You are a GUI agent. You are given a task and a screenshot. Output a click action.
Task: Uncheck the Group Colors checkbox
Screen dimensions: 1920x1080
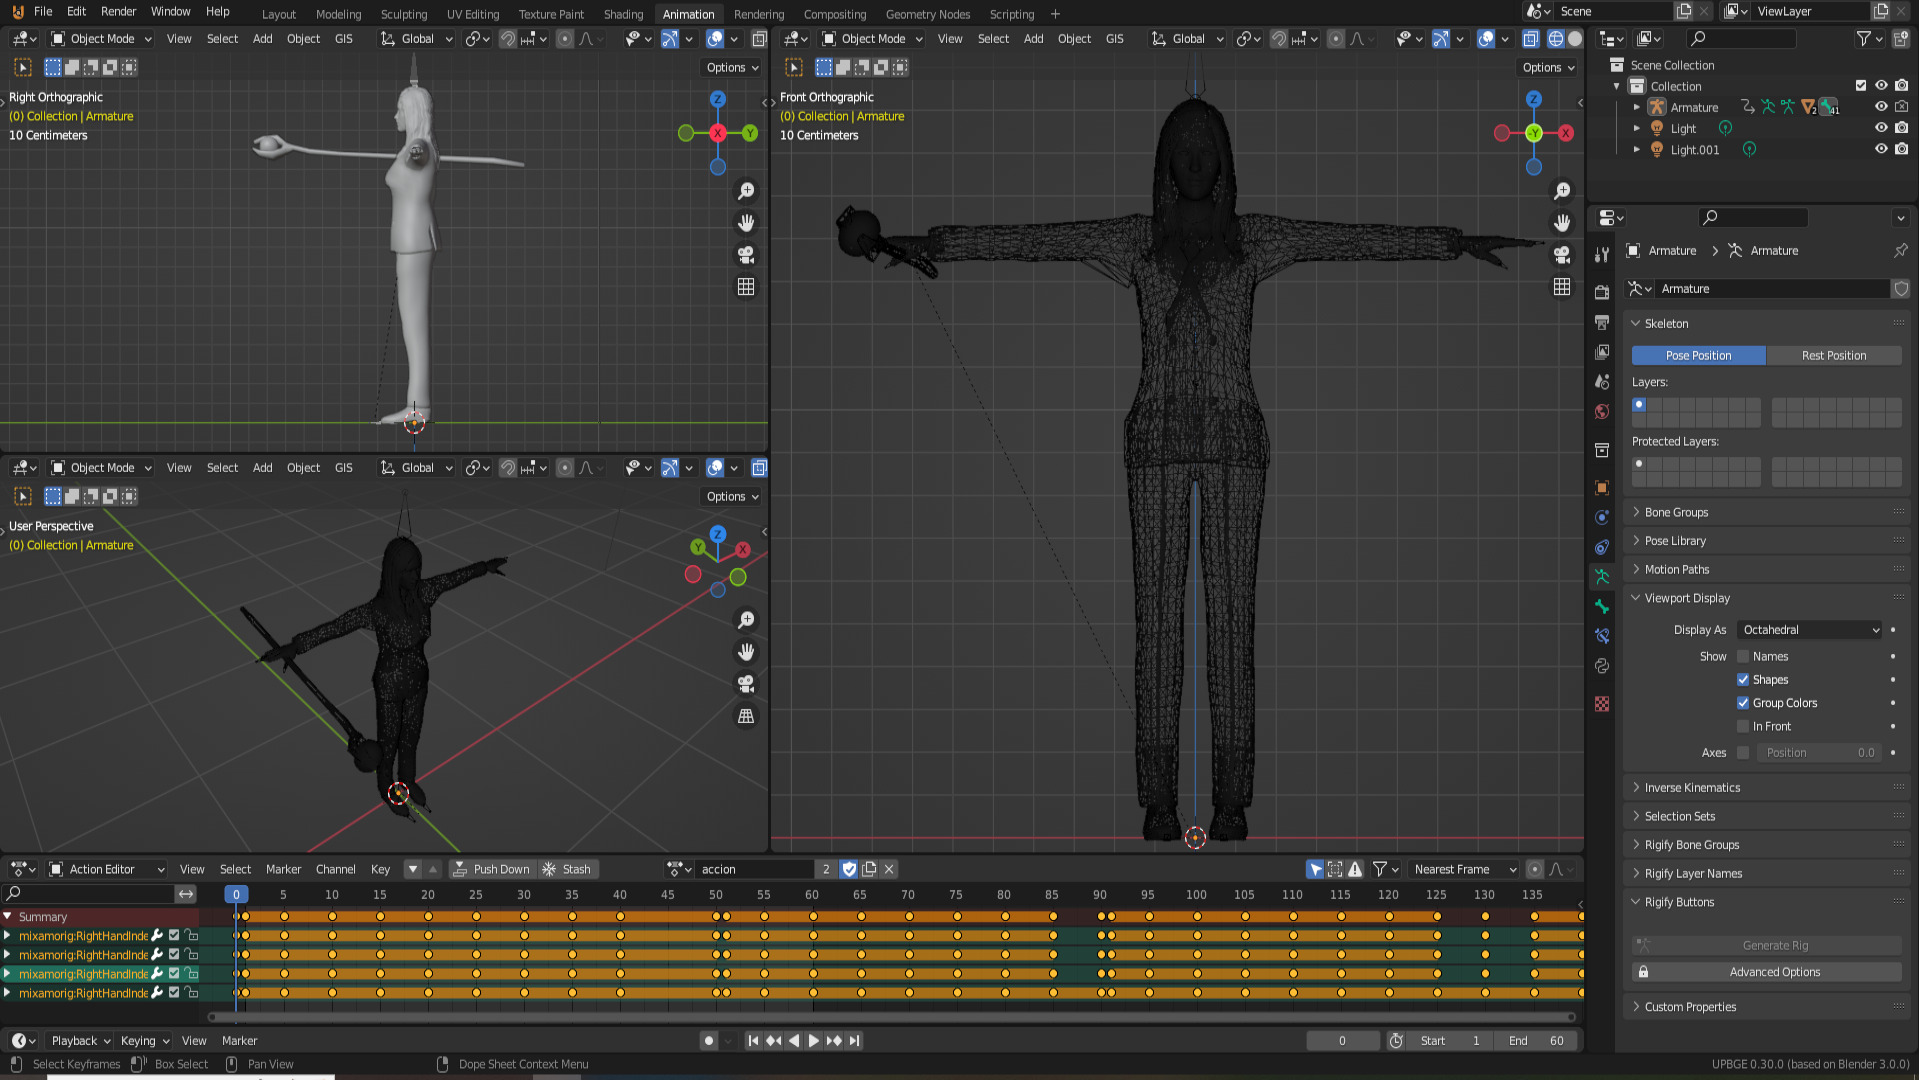(1743, 703)
